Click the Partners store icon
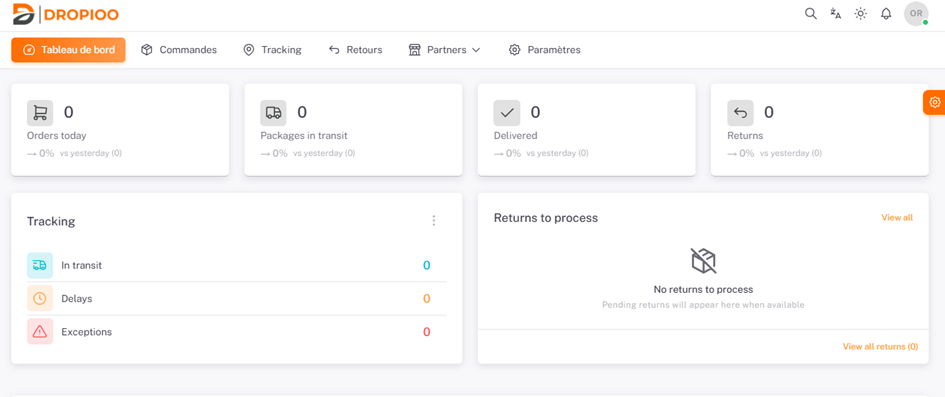This screenshot has width=945, height=397. tap(414, 50)
